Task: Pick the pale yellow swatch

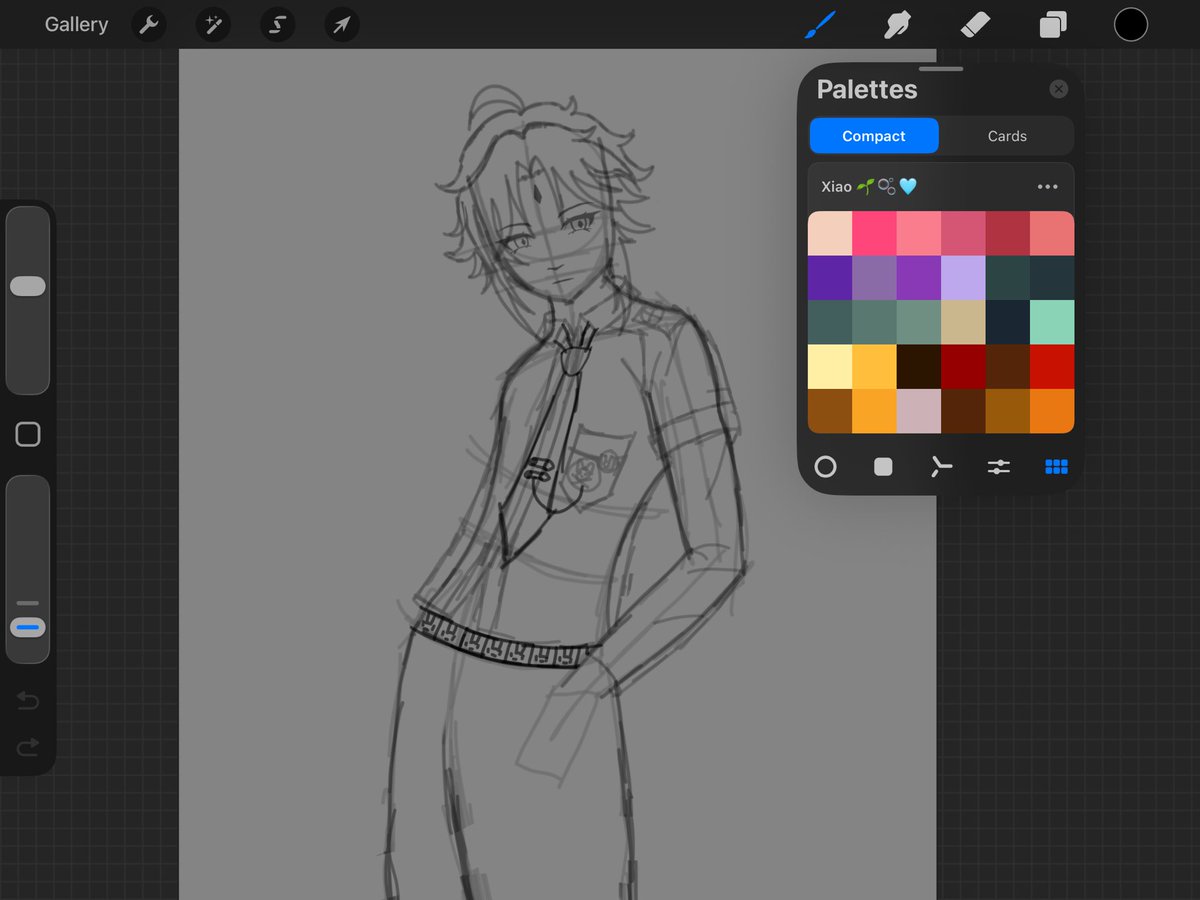Action: coord(830,367)
